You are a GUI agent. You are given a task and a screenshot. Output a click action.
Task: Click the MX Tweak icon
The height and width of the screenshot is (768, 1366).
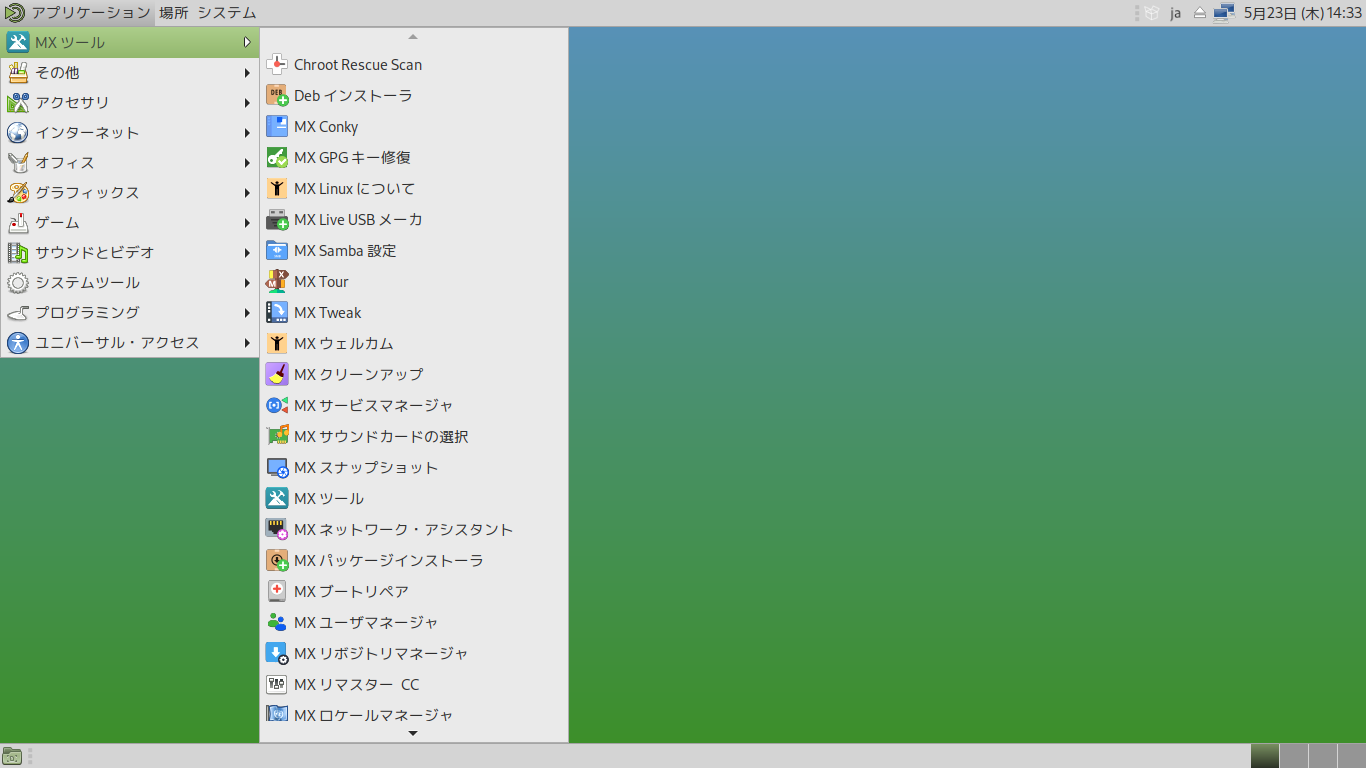(277, 313)
